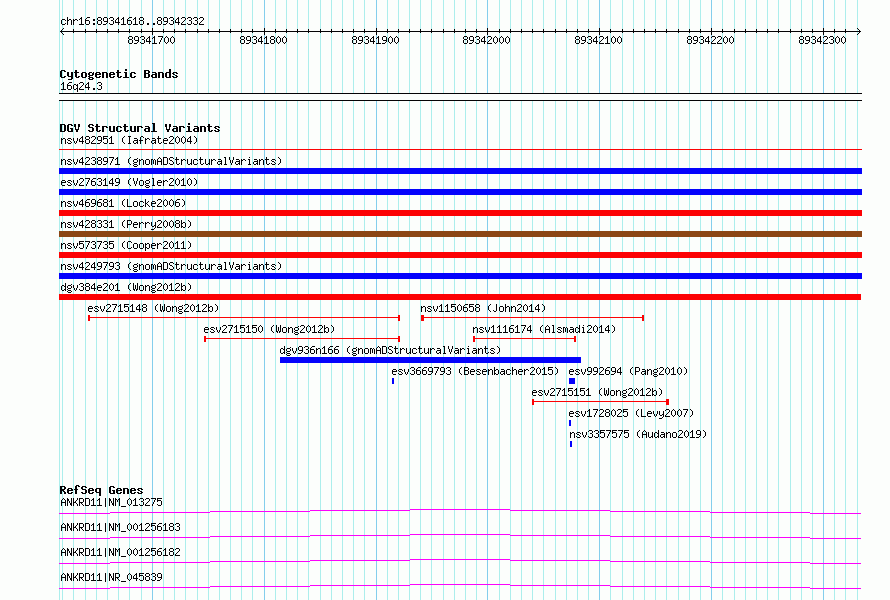The width and height of the screenshot is (890, 600).
Task: Select the nsv482951 (Iafrate2004) label
Action: point(129,140)
